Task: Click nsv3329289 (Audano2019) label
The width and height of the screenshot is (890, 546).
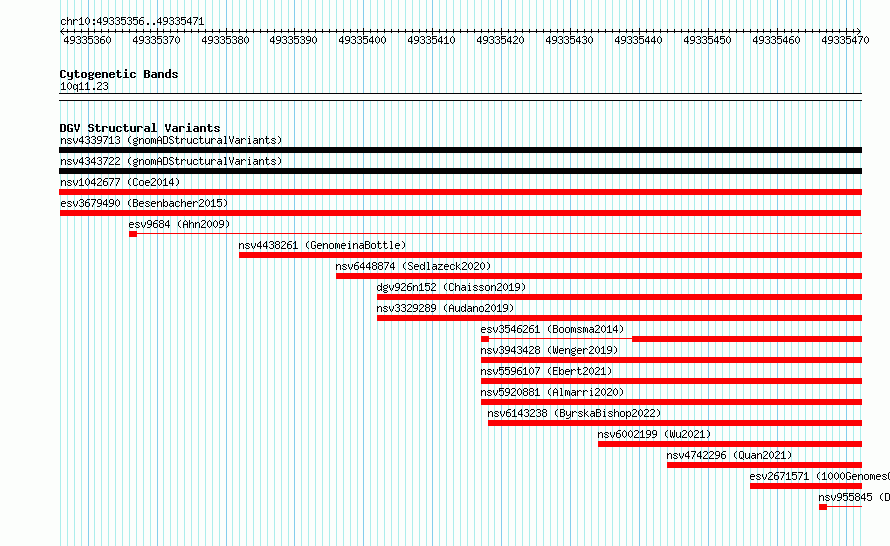Action: tap(445, 308)
